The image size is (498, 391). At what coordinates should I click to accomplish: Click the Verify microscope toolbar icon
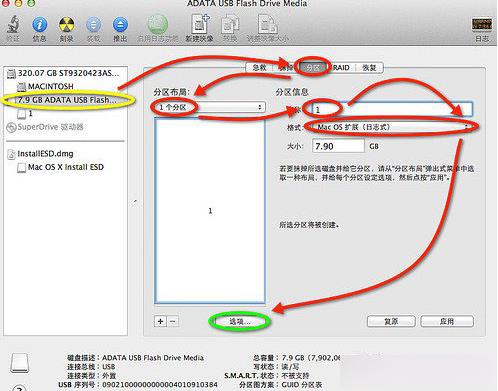[x=13, y=25]
